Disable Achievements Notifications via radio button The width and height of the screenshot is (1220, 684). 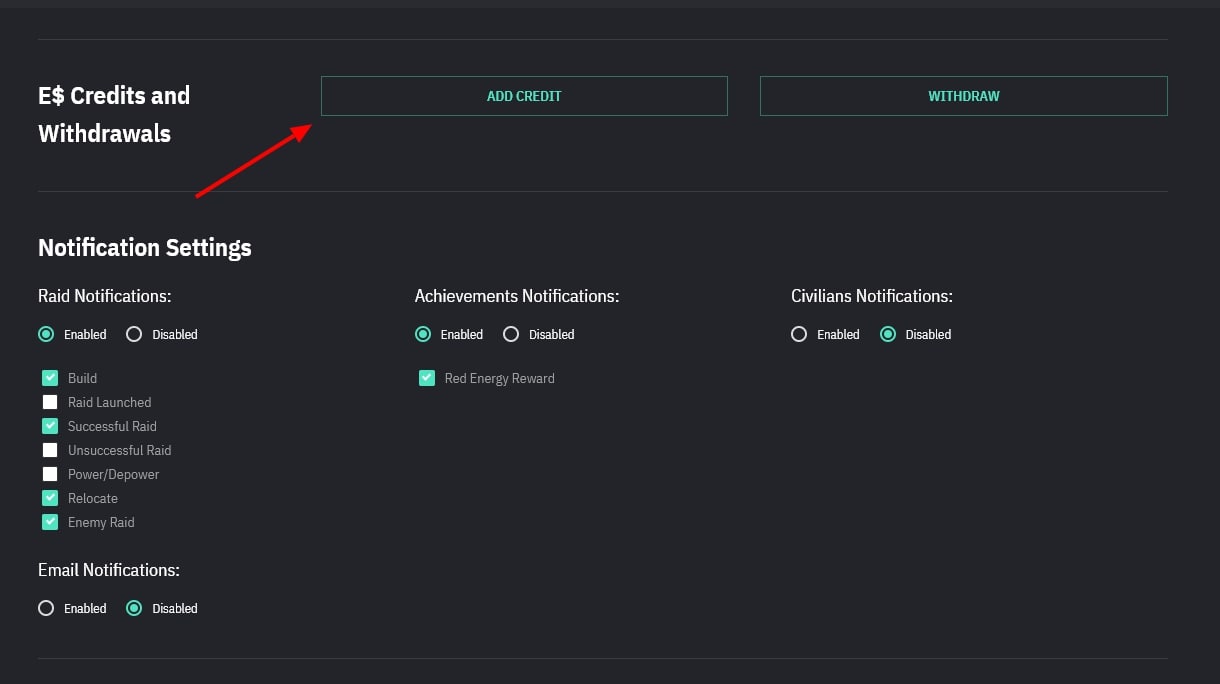pyautogui.click(x=511, y=334)
